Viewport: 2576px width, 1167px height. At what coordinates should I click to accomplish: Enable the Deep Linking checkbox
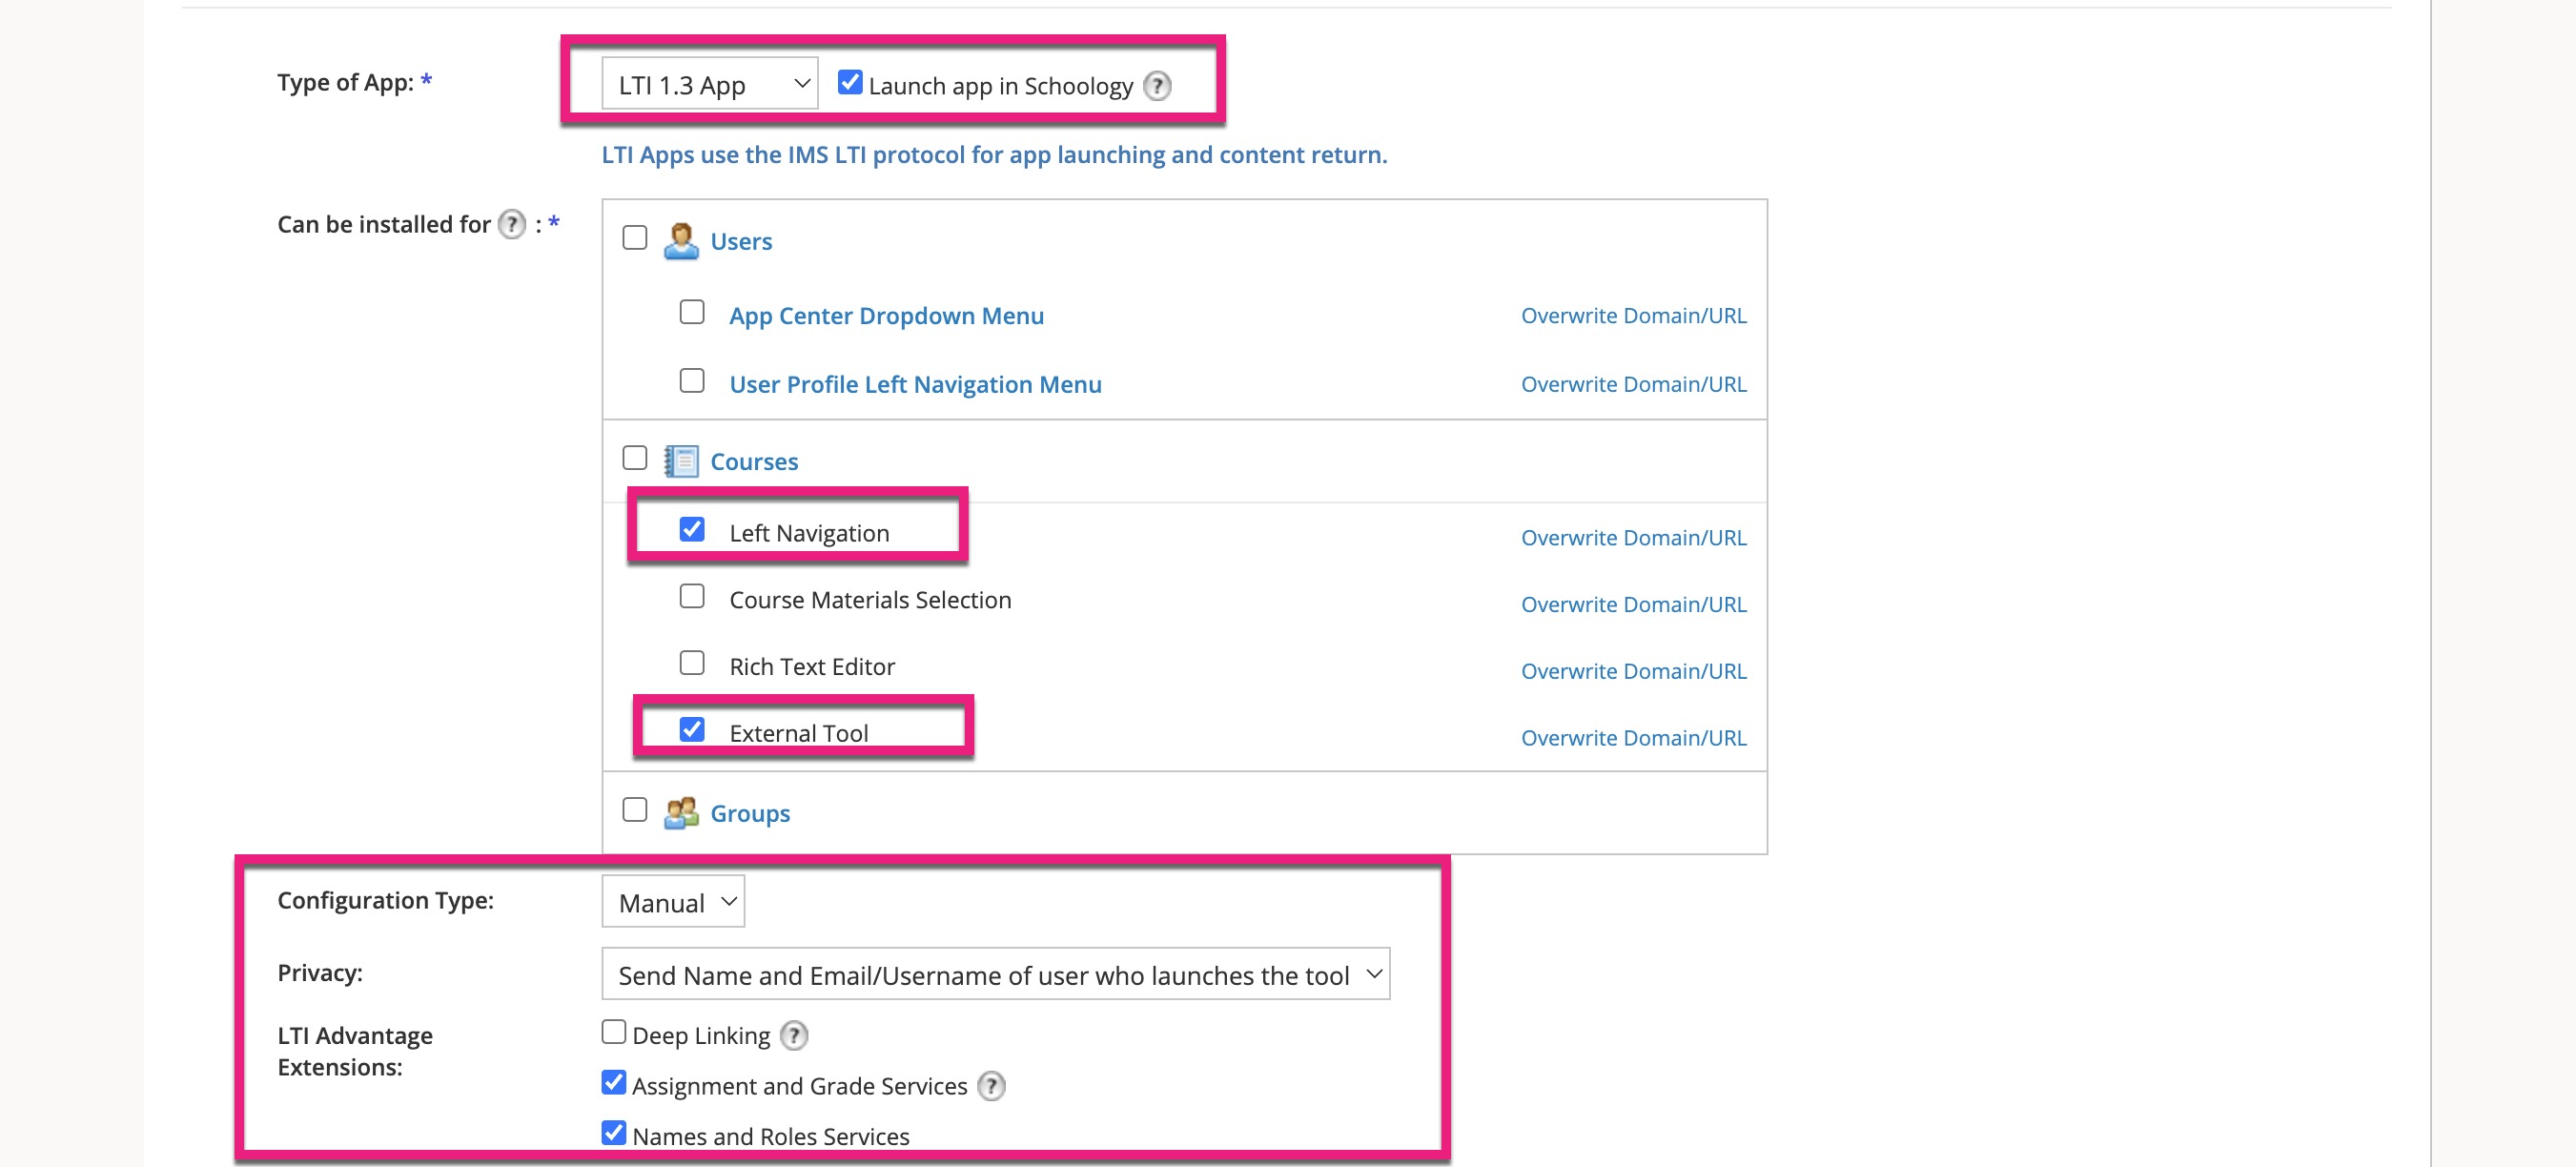coord(614,1032)
